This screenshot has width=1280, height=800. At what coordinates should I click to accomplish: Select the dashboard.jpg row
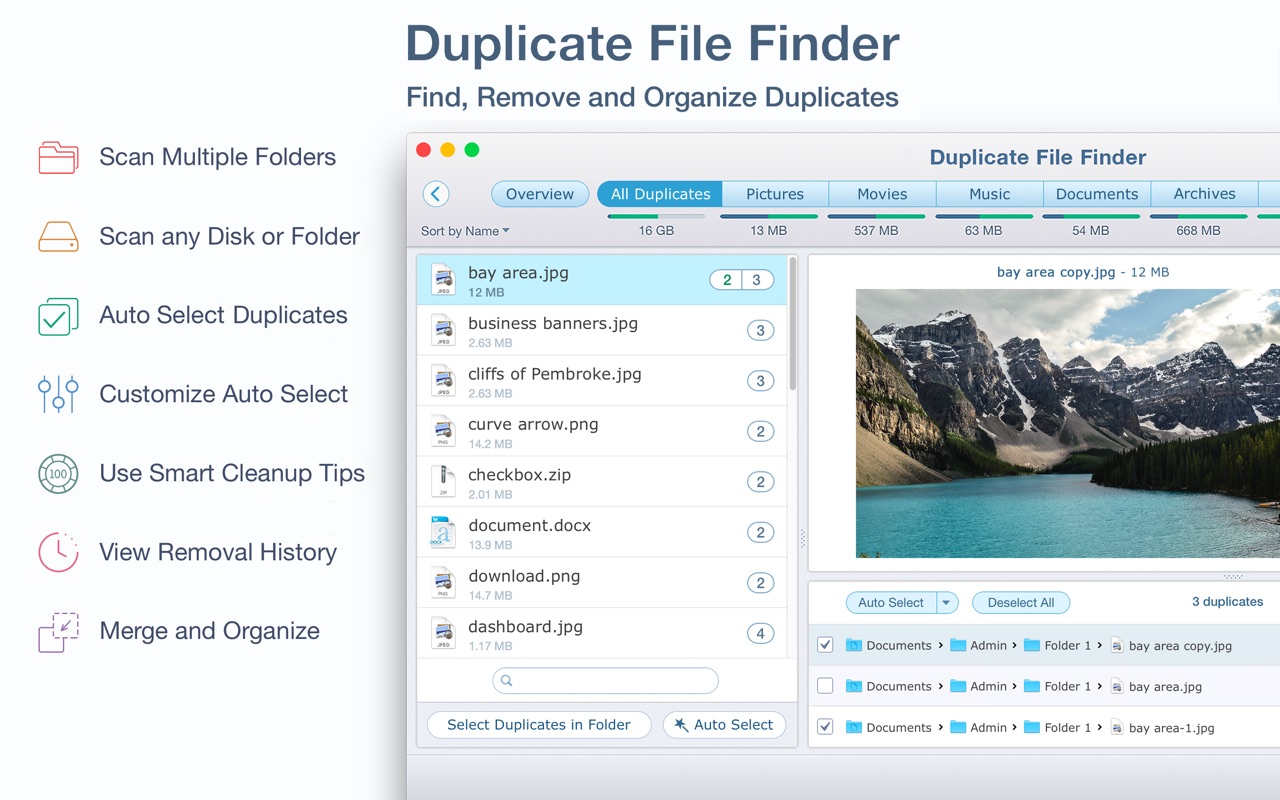click(x=601, y=633)
